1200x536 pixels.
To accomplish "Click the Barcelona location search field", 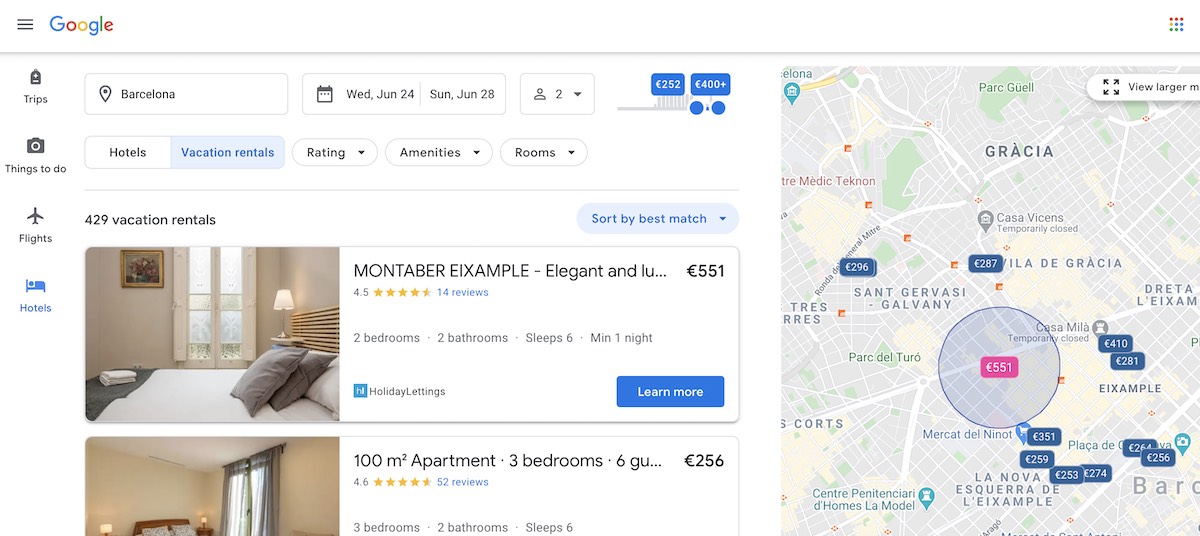I will [186, 94].
